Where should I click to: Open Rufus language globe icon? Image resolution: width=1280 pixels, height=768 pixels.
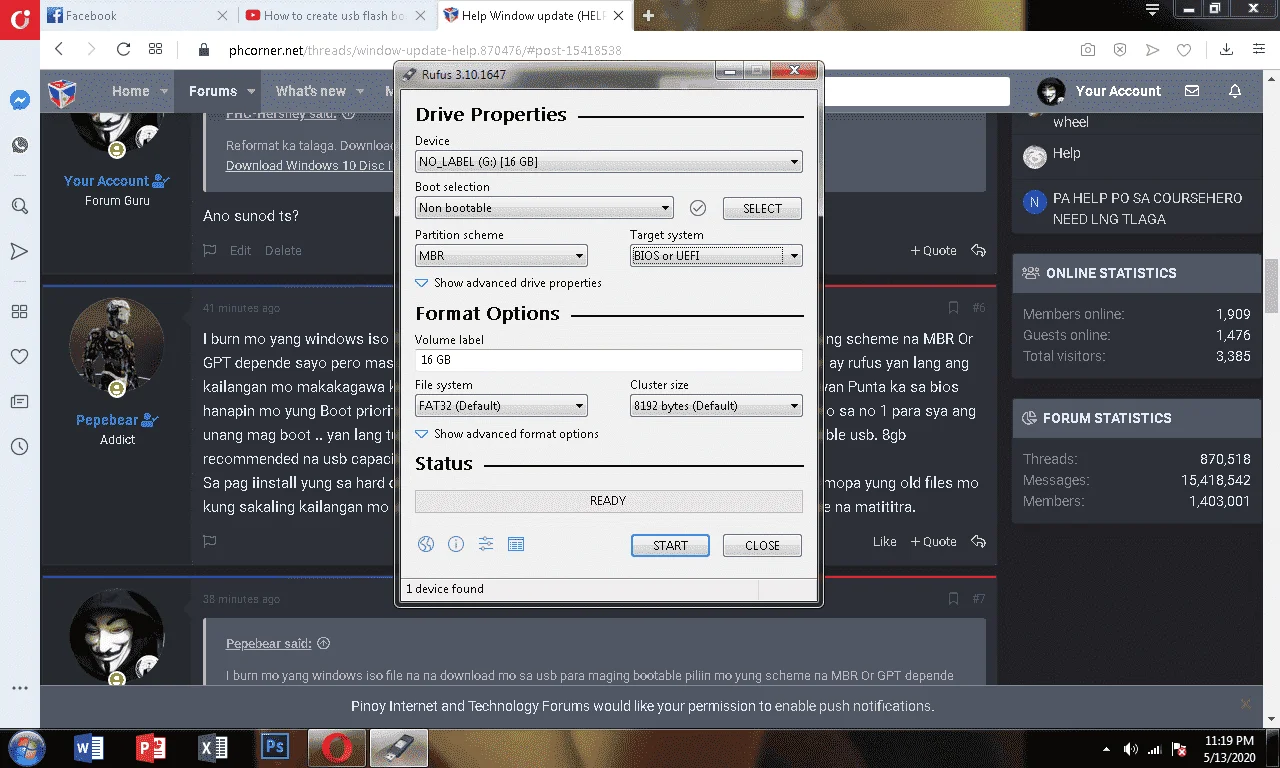click(426, 544)
